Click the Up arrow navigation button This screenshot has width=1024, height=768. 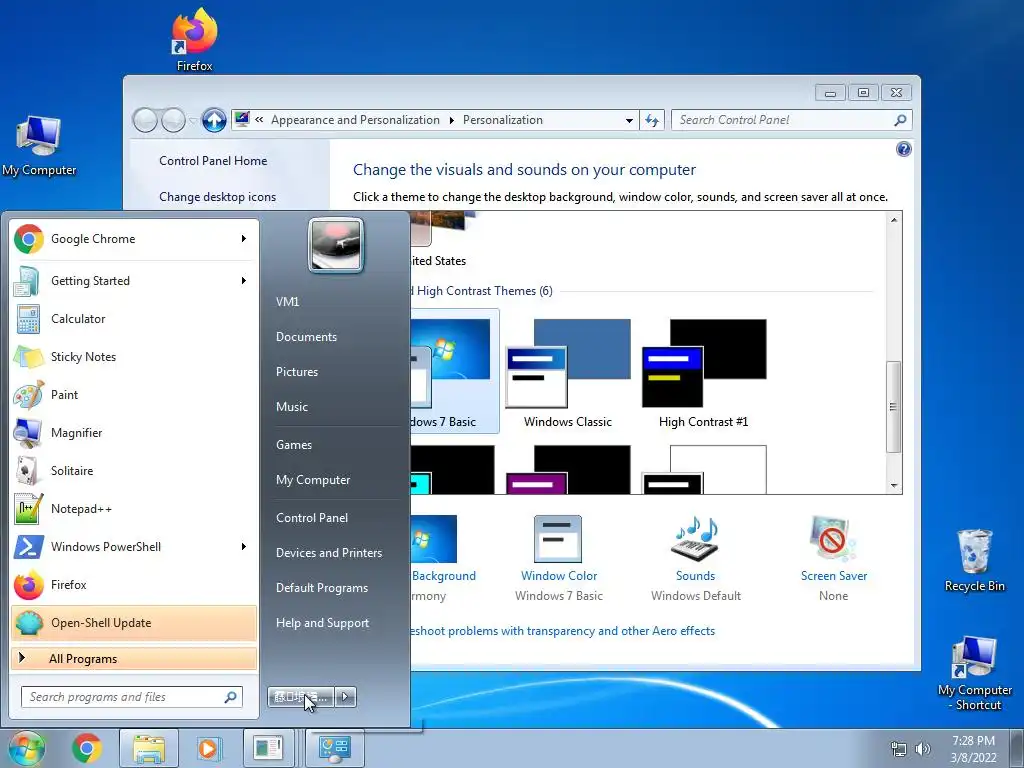pyautogui.click(x=214, y=120)
